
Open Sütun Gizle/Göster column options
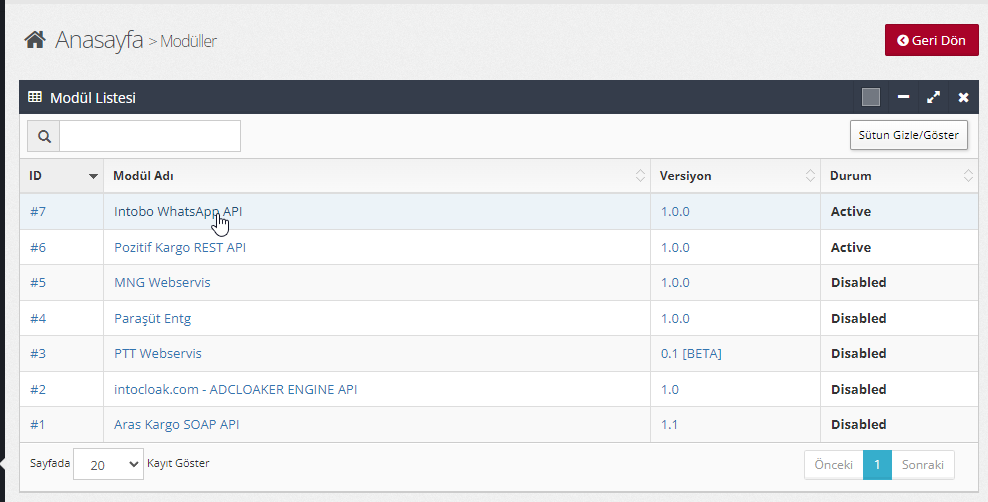[x=908, y=135]
